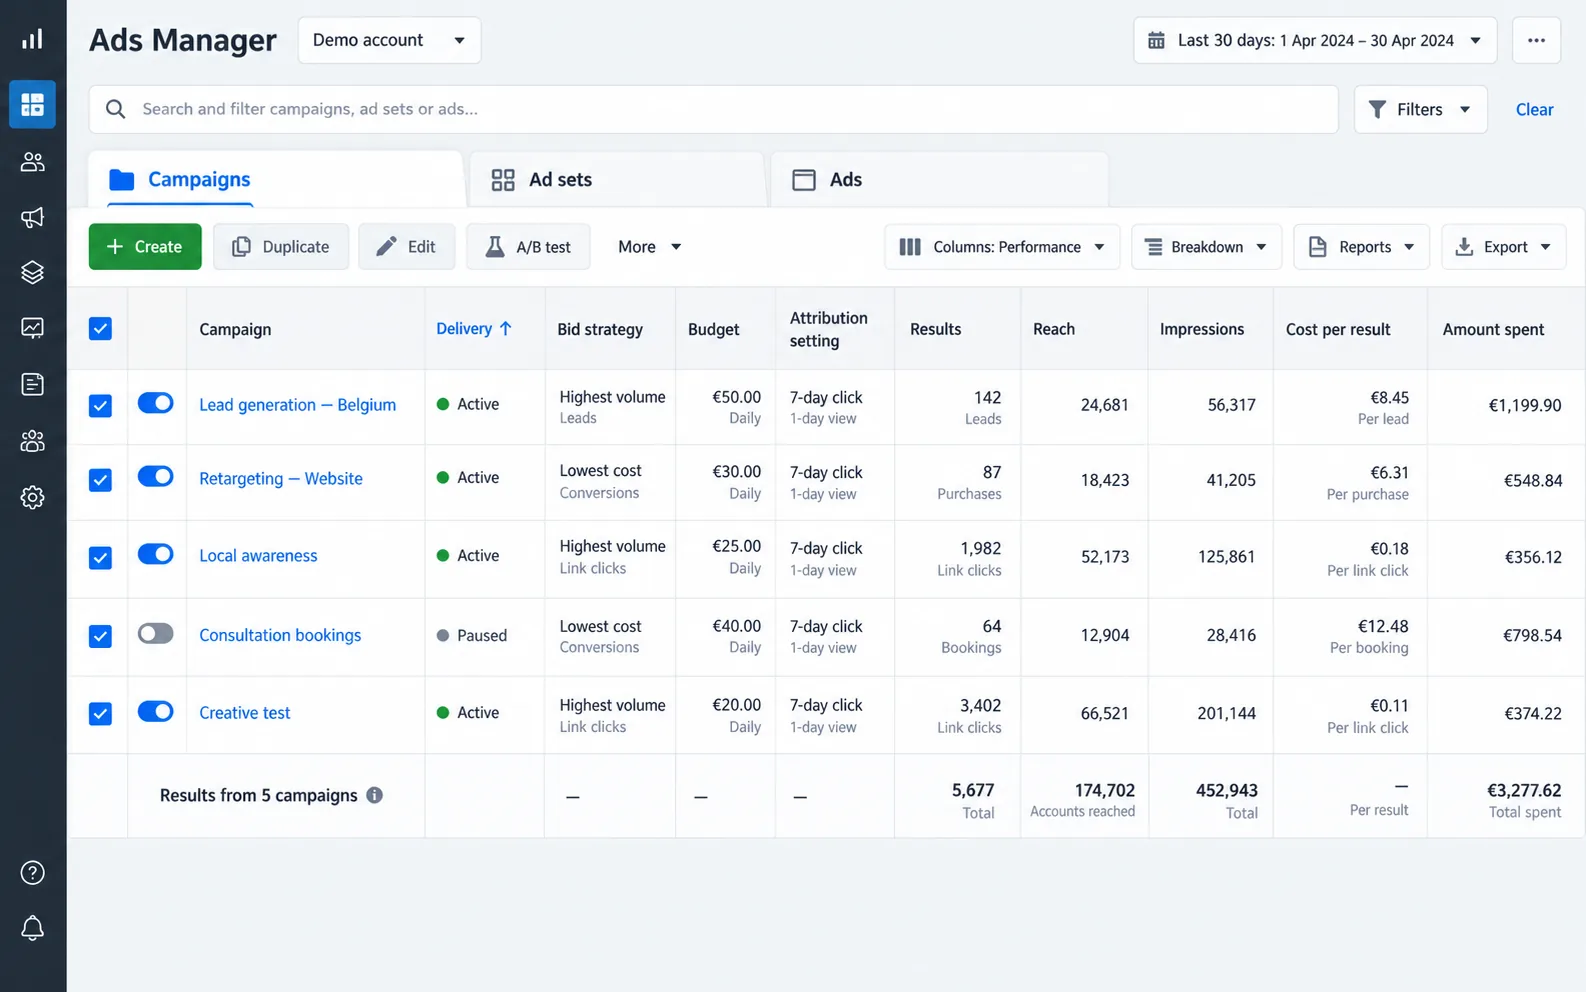Click the calendar icon in date range selector
Screen dimensions: 1586x992
[x=1156, y=40]
